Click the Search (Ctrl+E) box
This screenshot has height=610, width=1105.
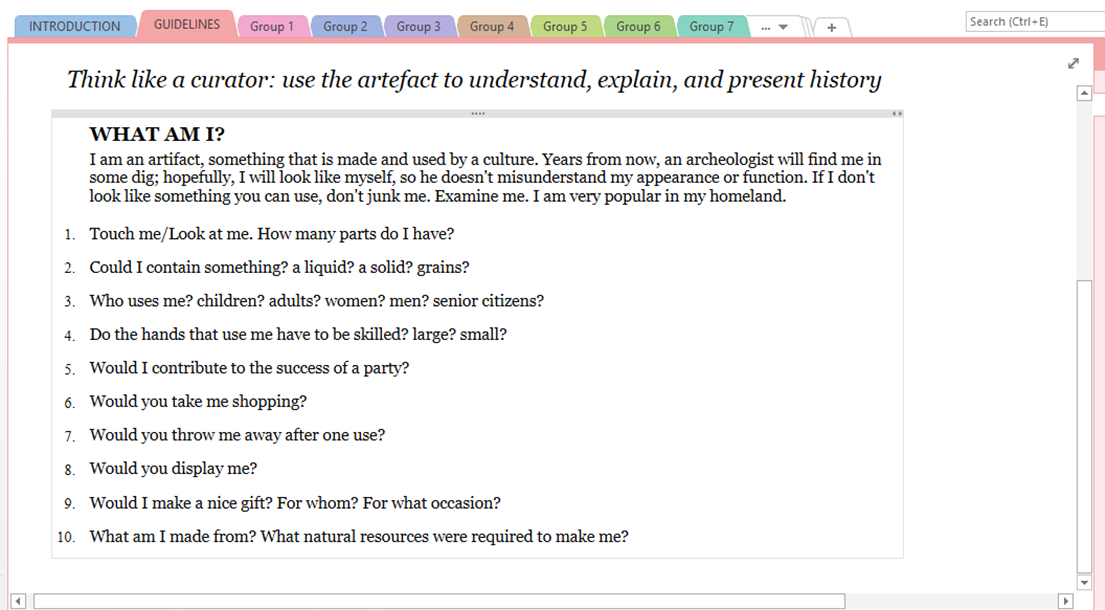point(1034,21)
